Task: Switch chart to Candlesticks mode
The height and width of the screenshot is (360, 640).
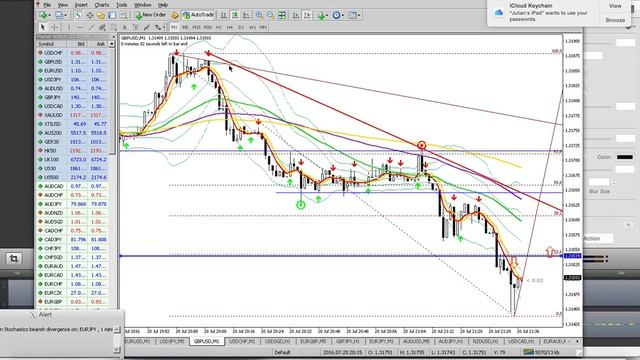Action: 235,15
